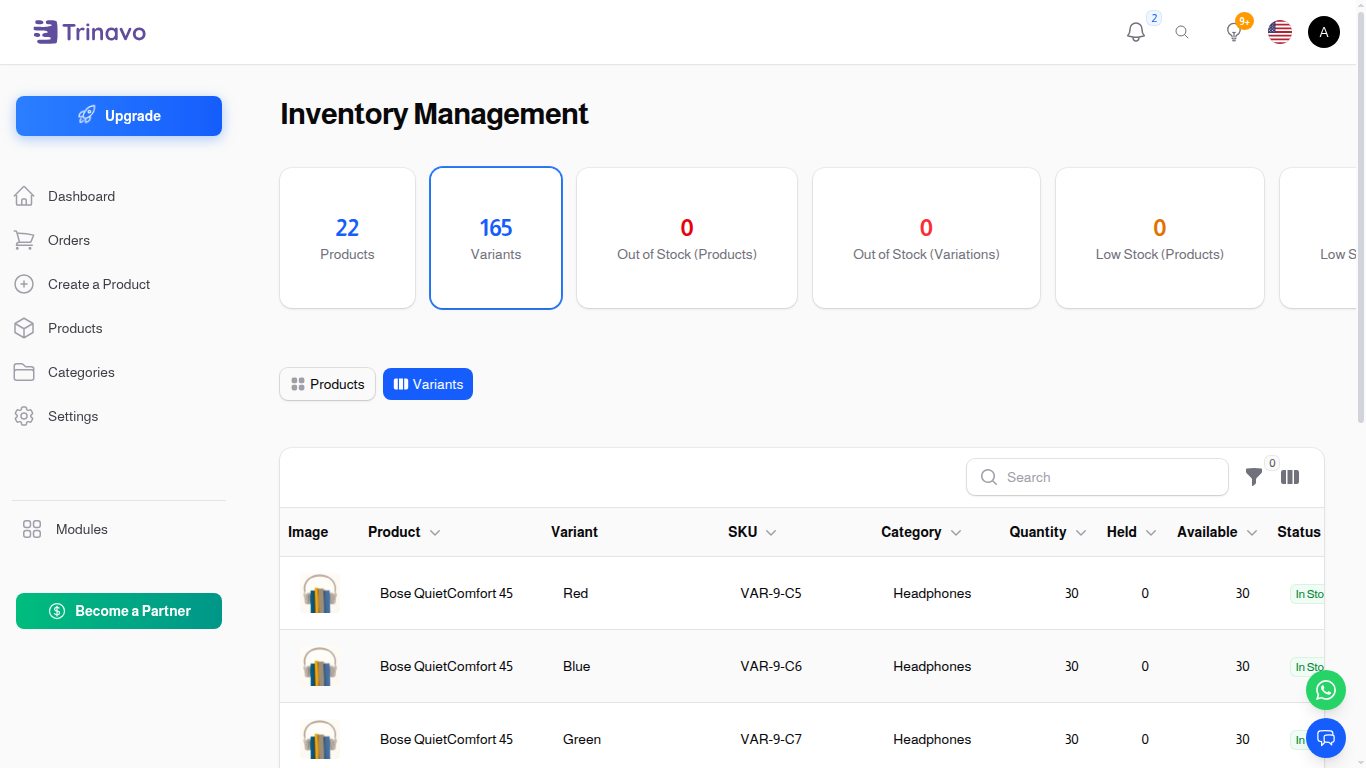
Task: Switch to the Products view tab
Action: coord(328,384)
